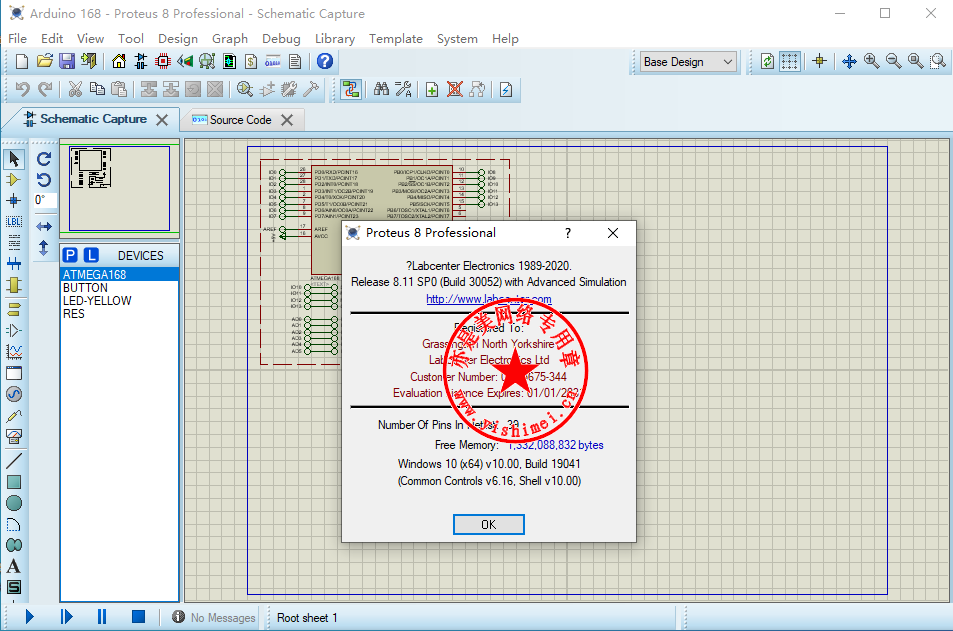This screenshot has height=631, width=953.
Task: Select the Component Mode tool
Action: tap(13, 180)
